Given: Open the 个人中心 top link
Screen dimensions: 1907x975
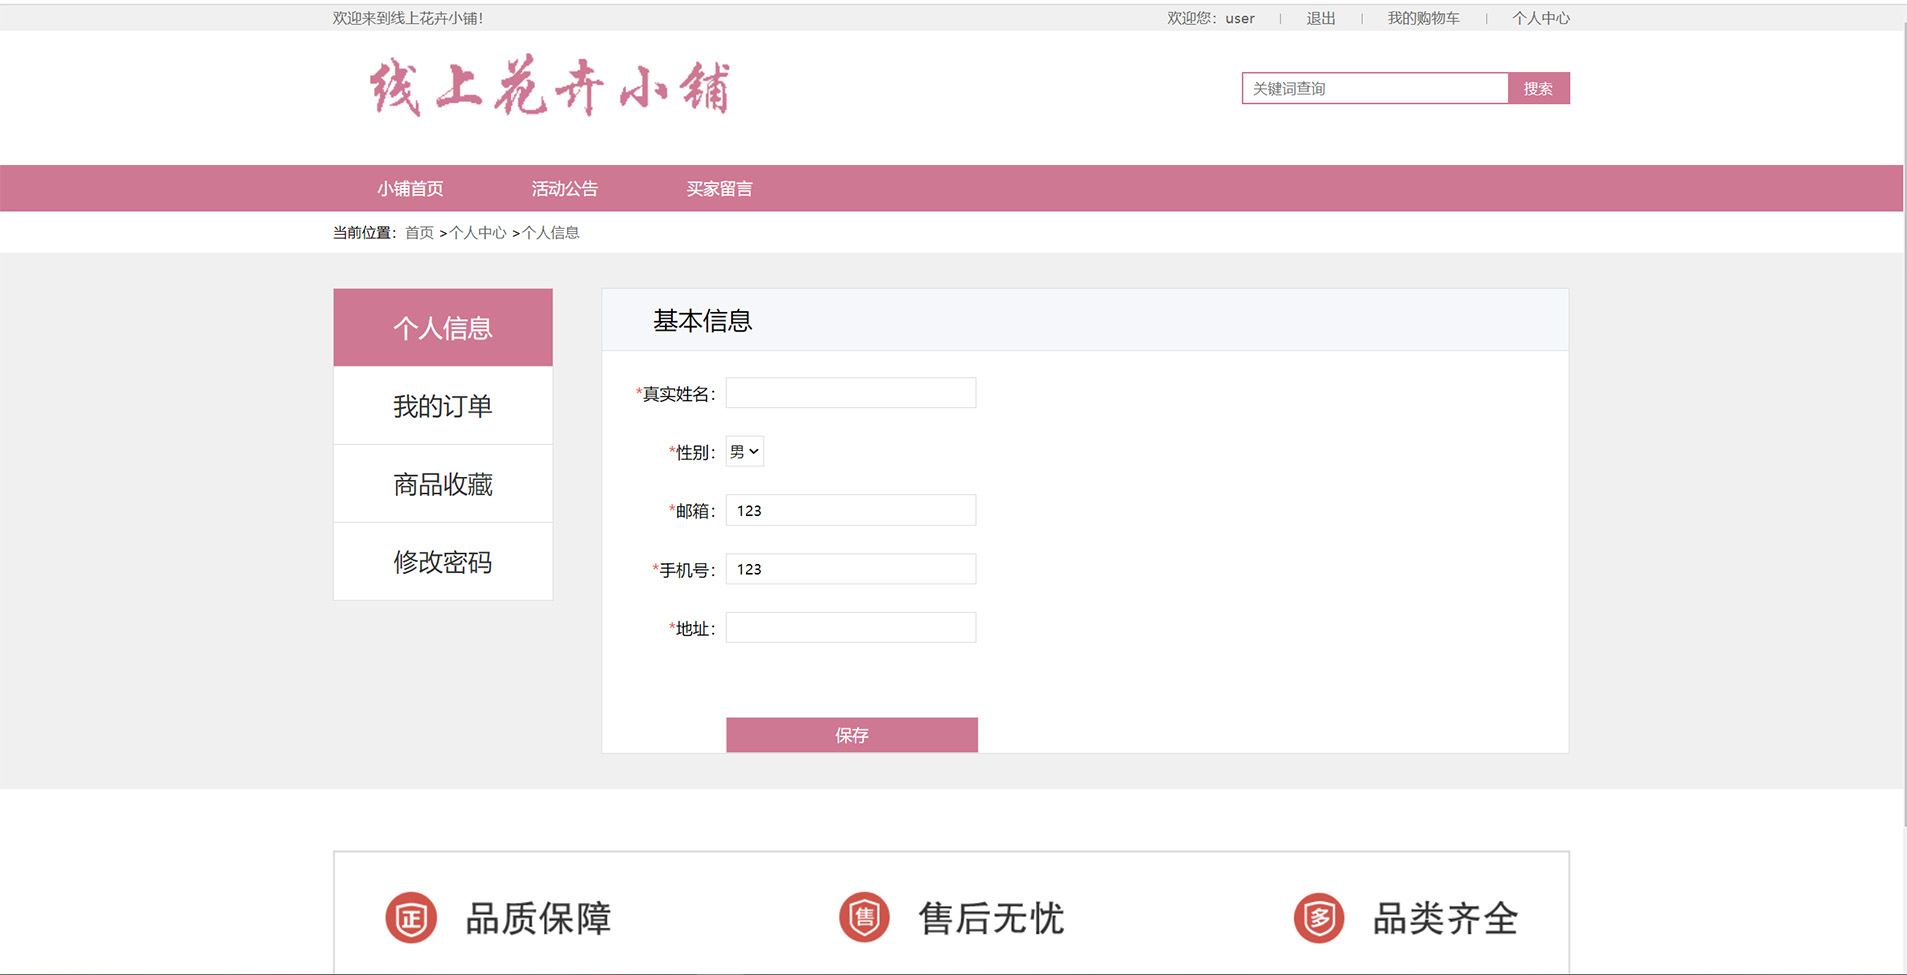Looking at the screenshot, I should (x=1541, y=18).
